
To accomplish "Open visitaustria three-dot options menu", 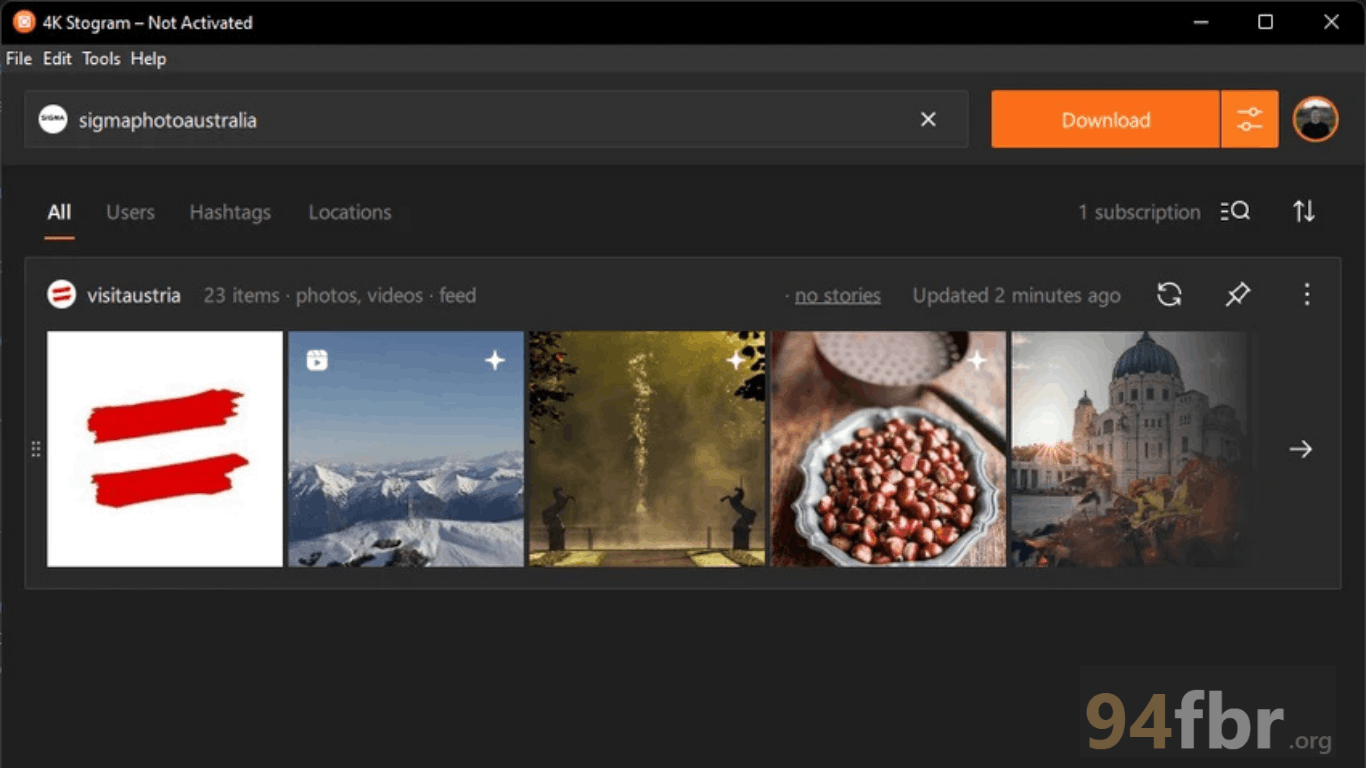I will [x=1306, y=294].
